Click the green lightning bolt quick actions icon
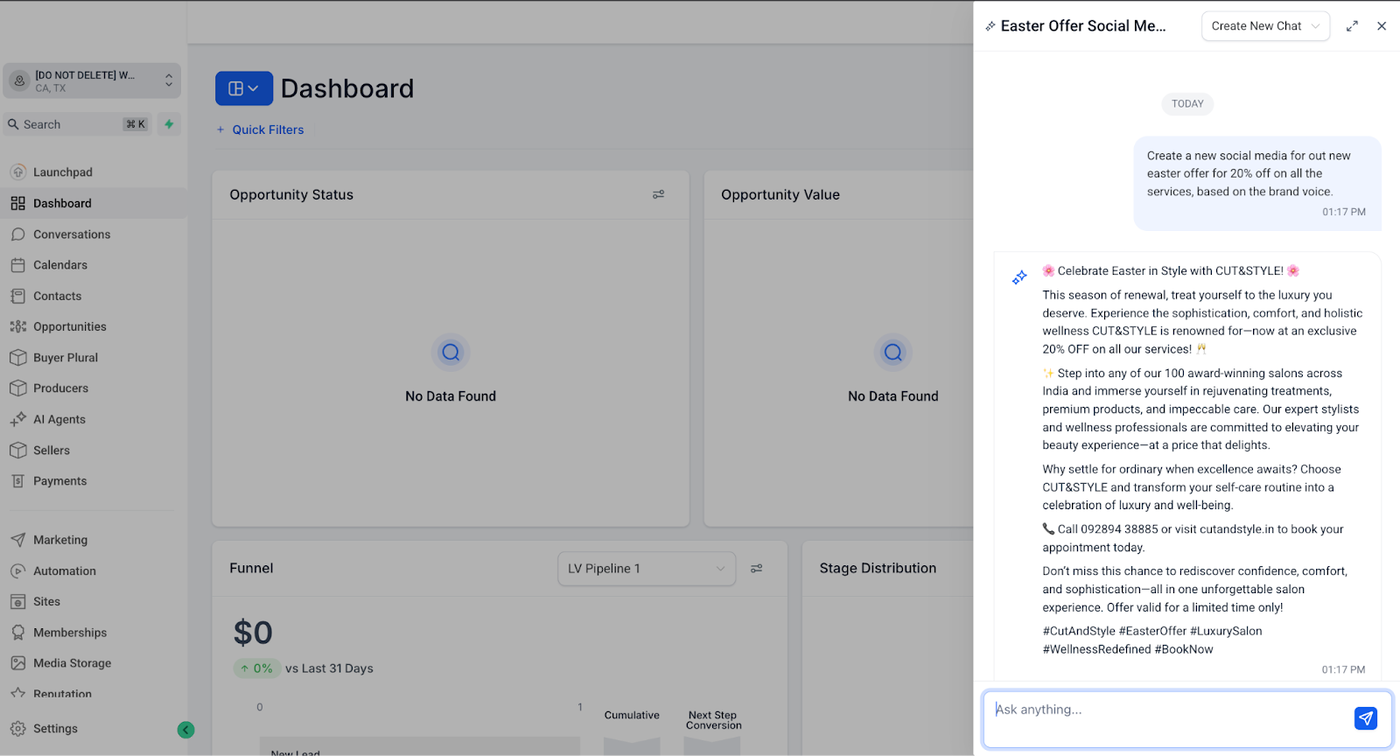The height and width of the screenshot is (756, 1400). [x=169, y=124]
